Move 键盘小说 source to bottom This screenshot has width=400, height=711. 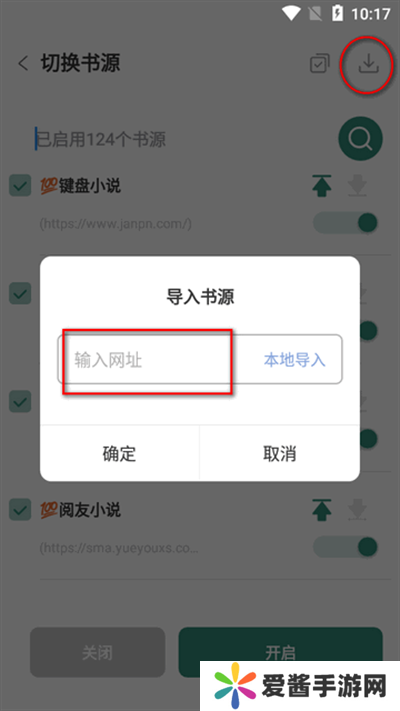357,186
